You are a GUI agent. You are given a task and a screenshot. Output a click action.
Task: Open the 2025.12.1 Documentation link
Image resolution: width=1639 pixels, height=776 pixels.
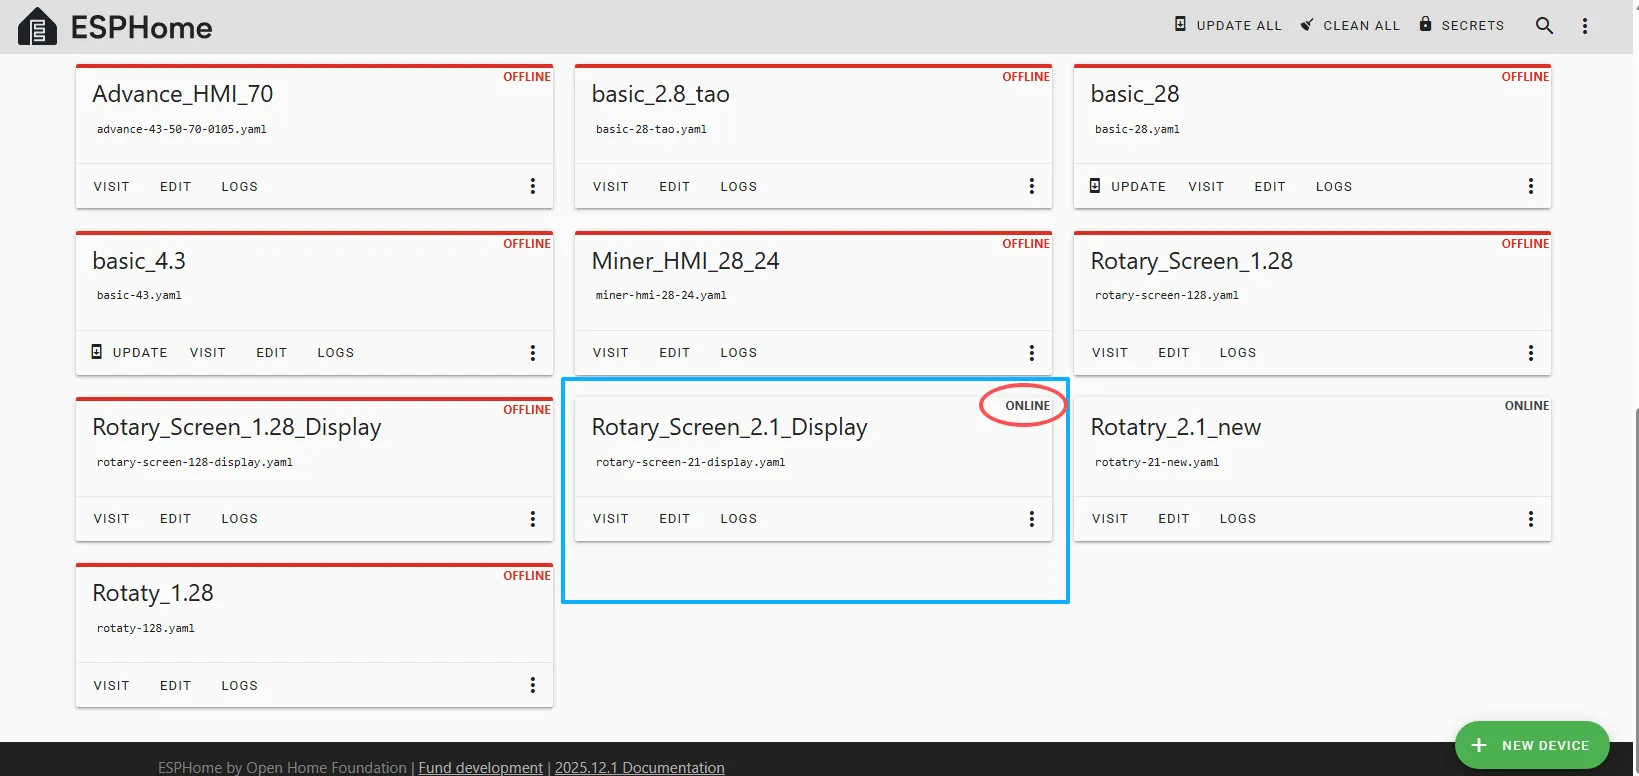click(639, 767)
